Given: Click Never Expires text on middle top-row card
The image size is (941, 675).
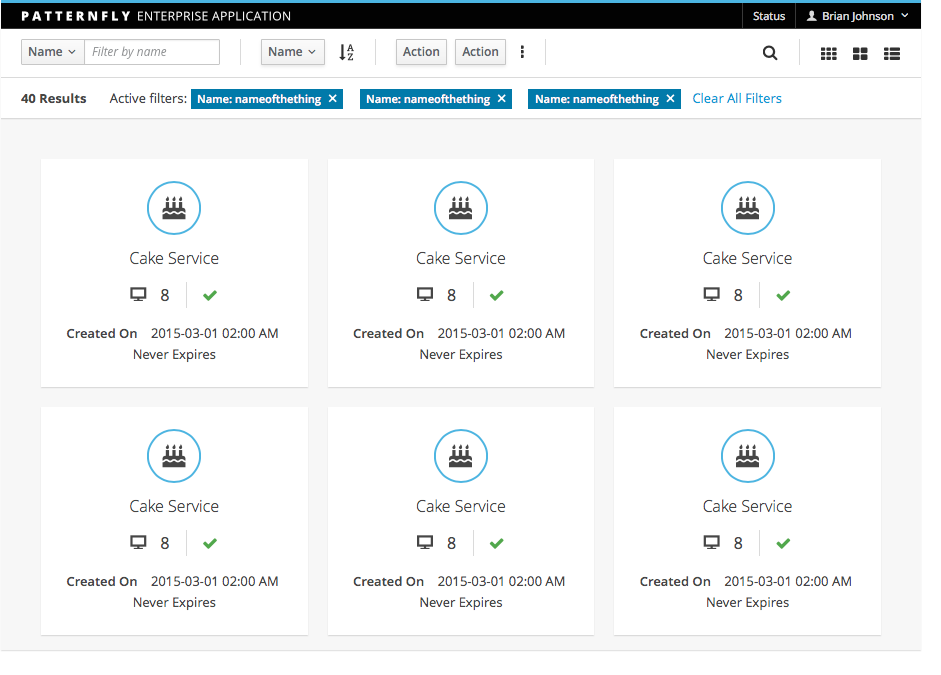Looking at the screenshot, I should coord(461,355).
